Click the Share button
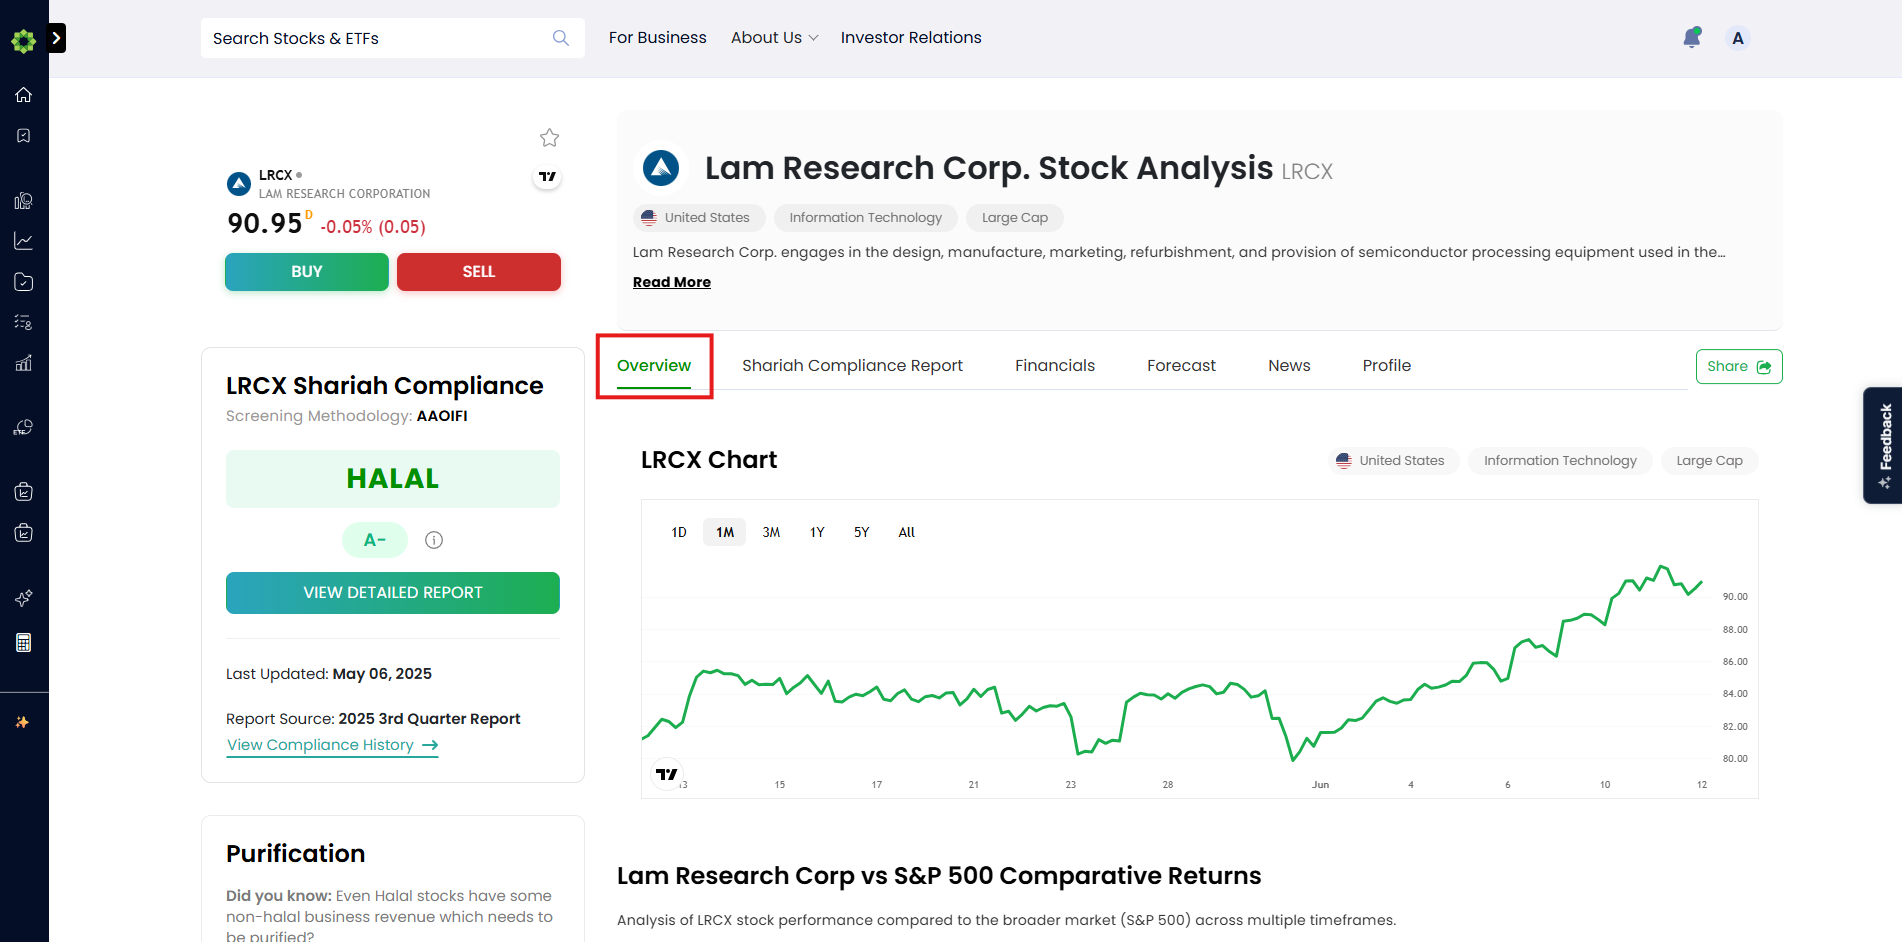Viewport: 1902px width, 942px height. (x=1739, y=367)
